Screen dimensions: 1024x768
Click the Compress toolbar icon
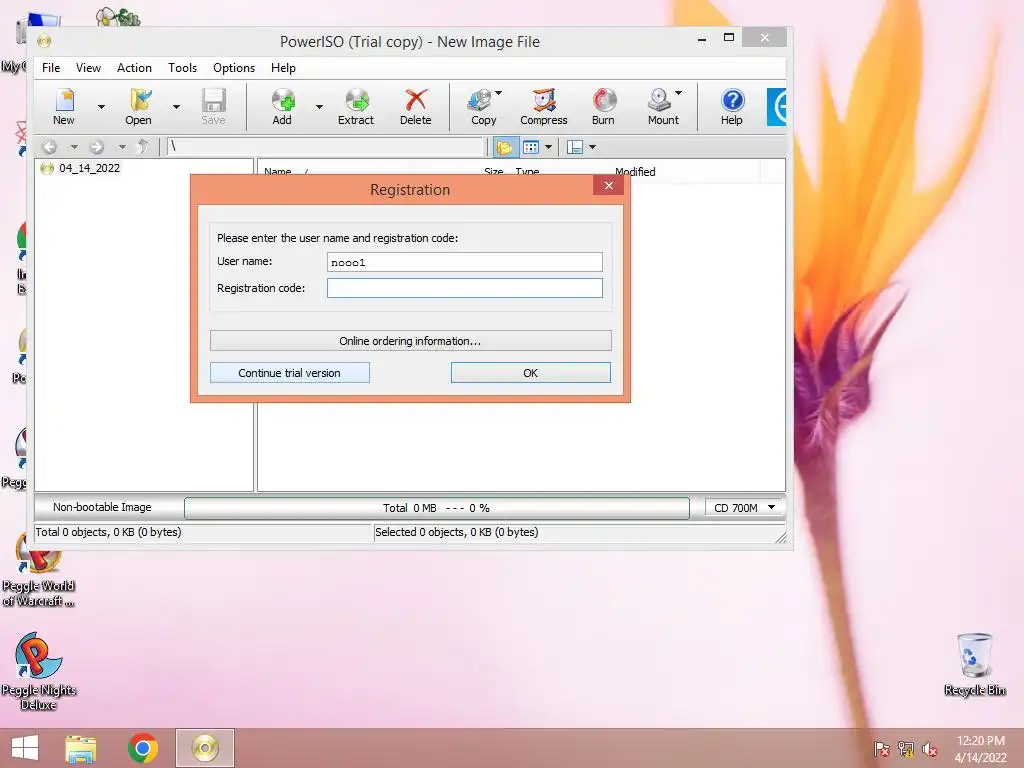tap(544, 106)
